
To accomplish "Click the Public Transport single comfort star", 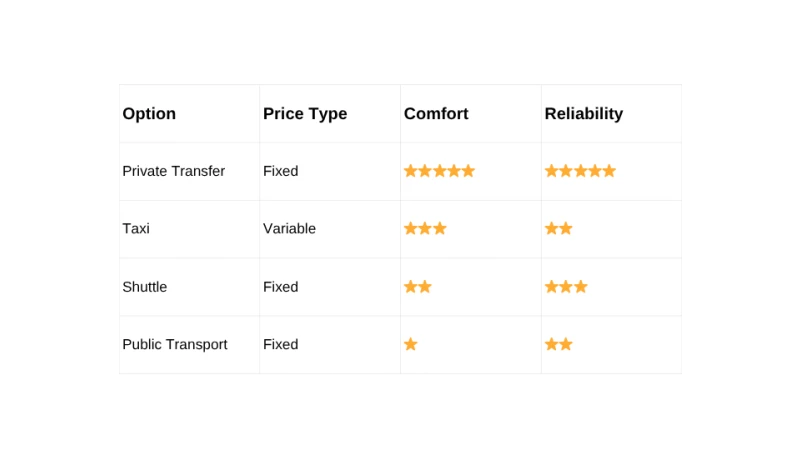I will (x=410, y=344).
